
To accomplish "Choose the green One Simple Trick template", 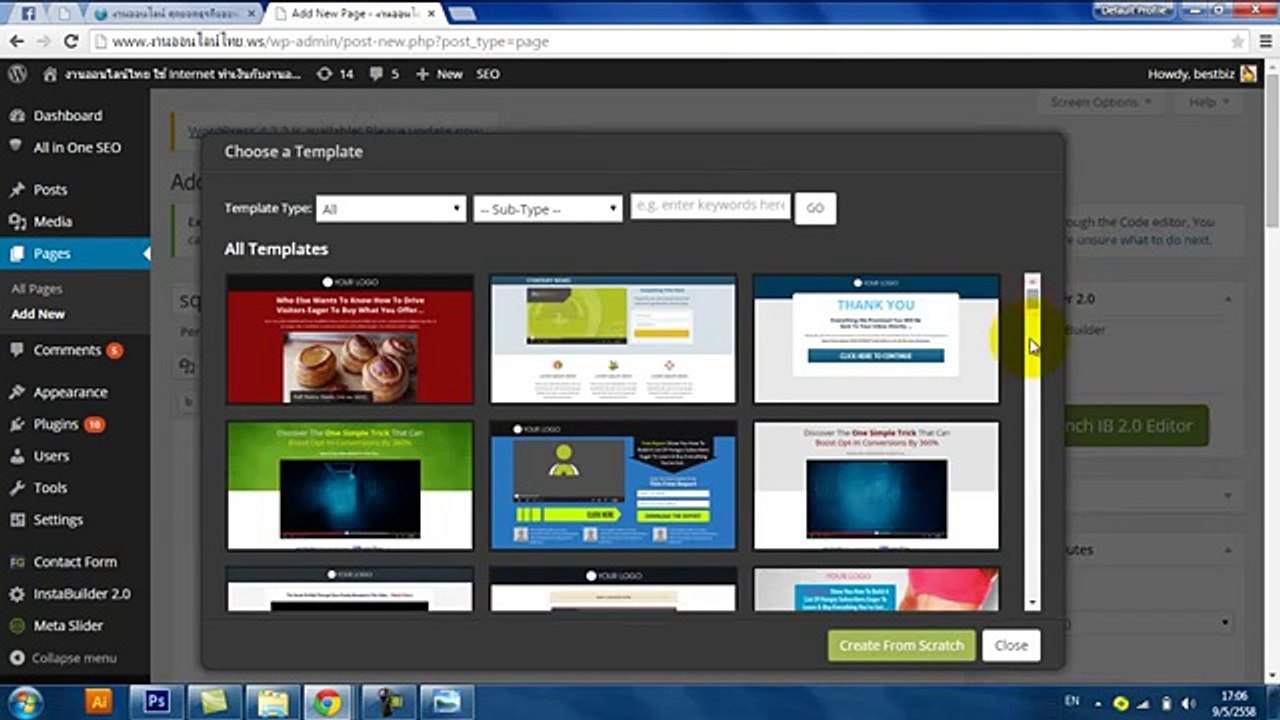I will [x=350, y=485].
